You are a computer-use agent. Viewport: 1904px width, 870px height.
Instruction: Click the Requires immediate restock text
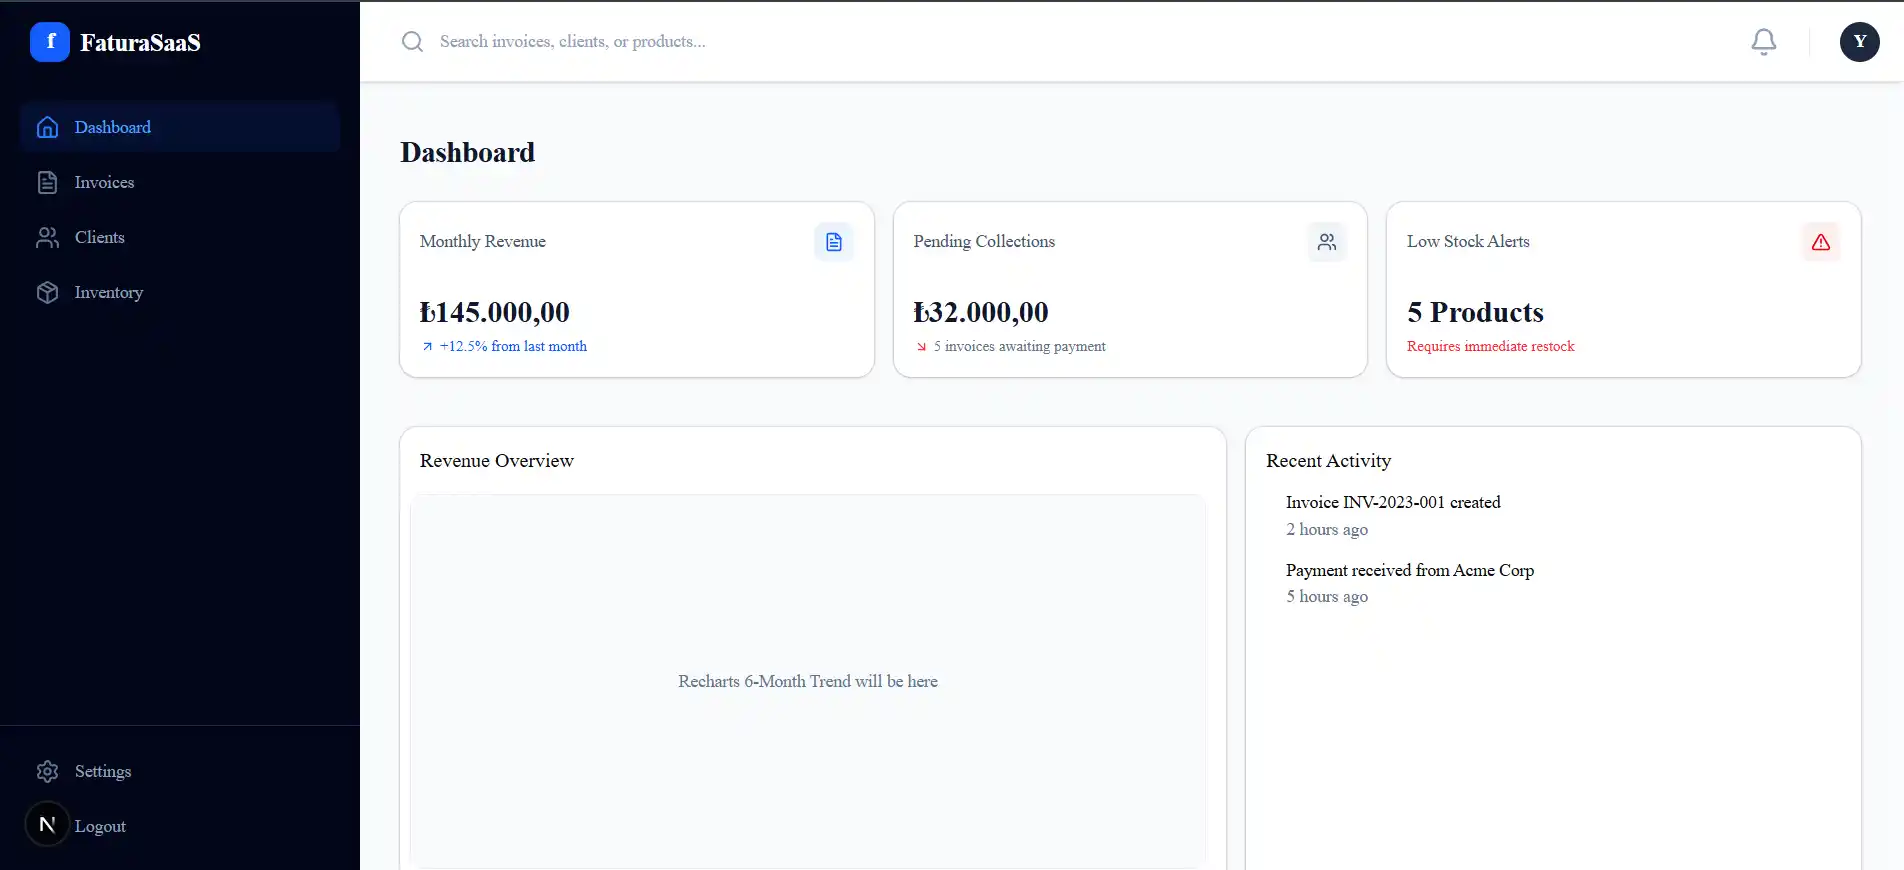[x=1490, y=346]
